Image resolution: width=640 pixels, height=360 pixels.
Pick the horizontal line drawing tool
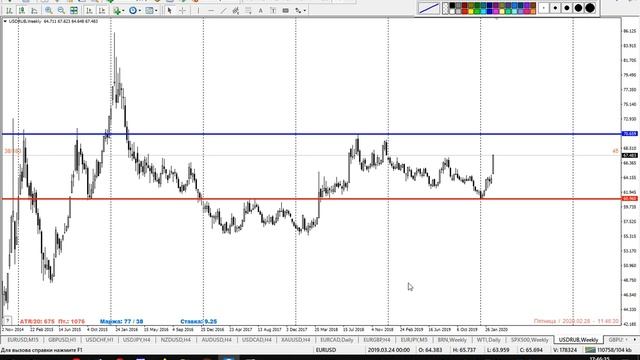pyautogui.click(x=211, y=10)
